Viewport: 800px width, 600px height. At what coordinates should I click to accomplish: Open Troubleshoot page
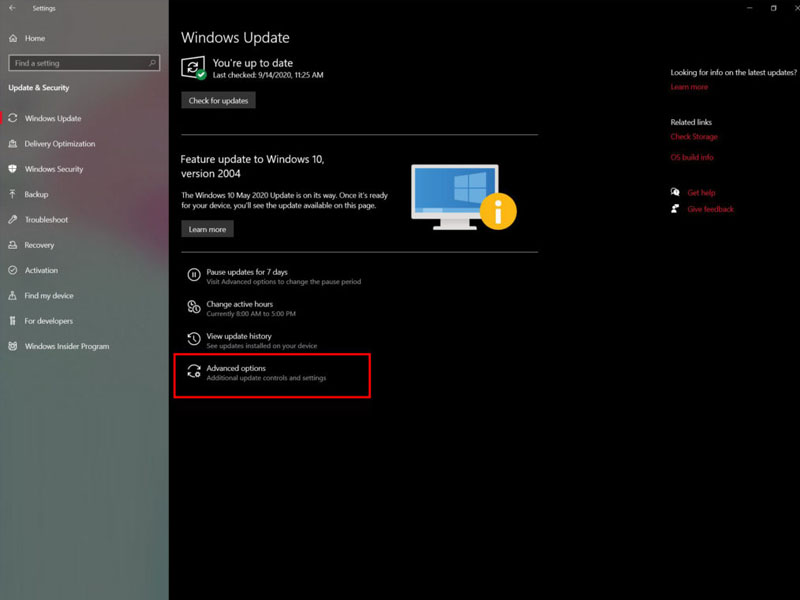[x=46, y=220]
